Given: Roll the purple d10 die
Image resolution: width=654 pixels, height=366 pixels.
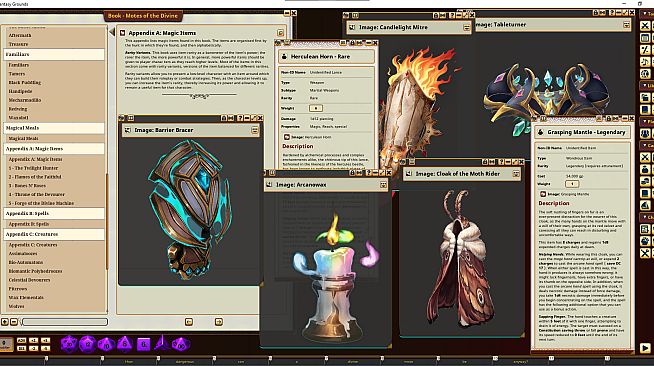Looking at the screenshot, I should [x=106, y=344].
